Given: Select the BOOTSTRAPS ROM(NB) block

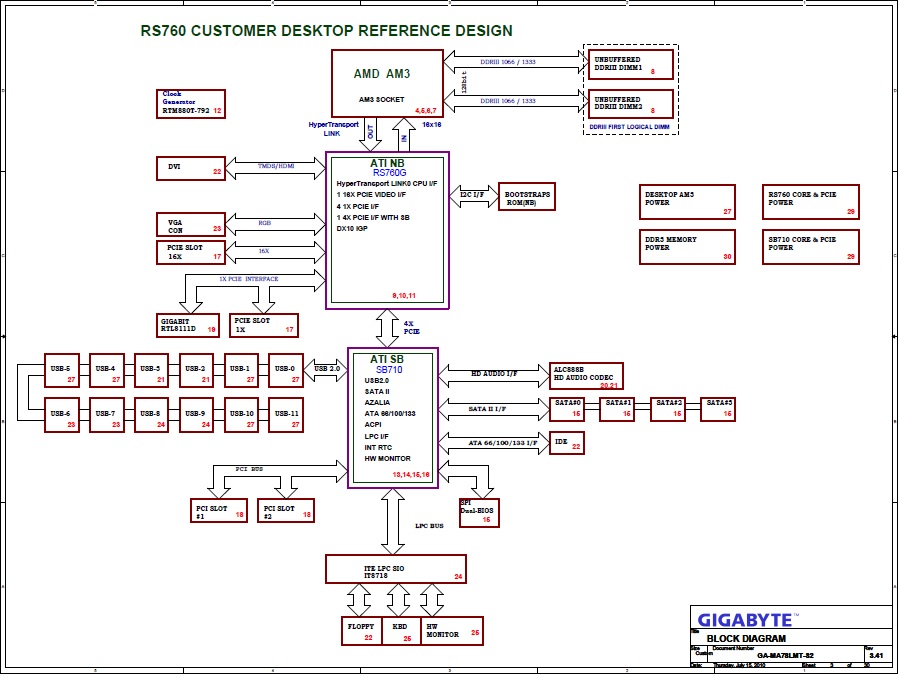Looking at the screenshot, I should pyautogui.click(x=526, y=197).
